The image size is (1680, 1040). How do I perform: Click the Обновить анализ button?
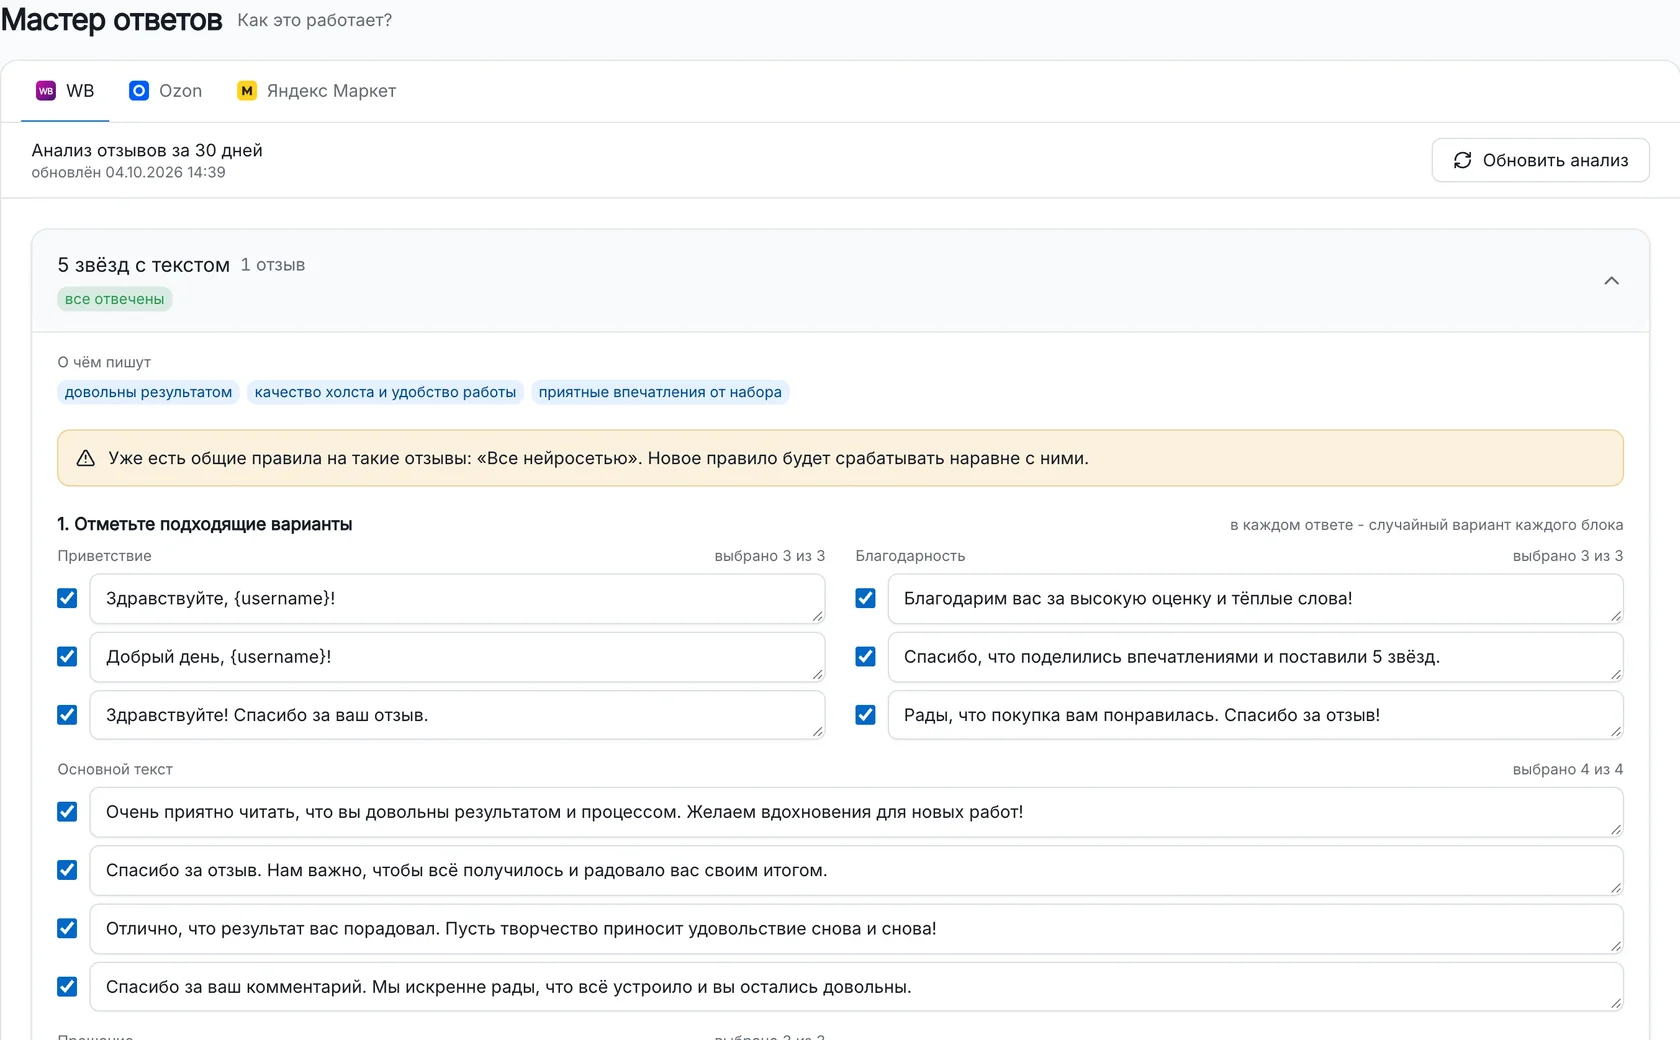coord(1540,160)
